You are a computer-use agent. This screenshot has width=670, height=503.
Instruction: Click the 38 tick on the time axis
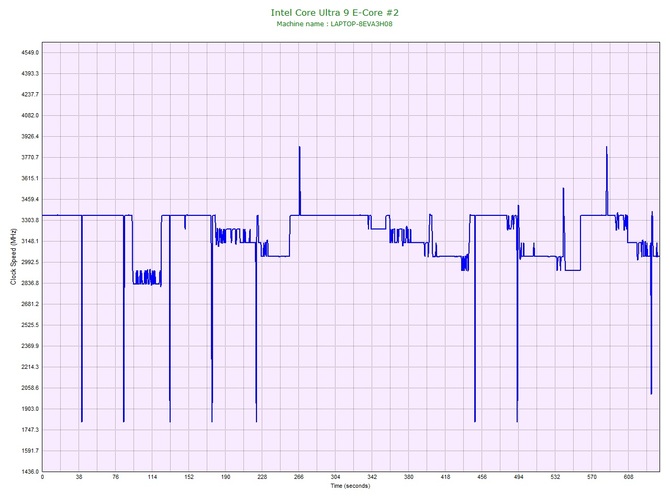[x=79, y=477]
